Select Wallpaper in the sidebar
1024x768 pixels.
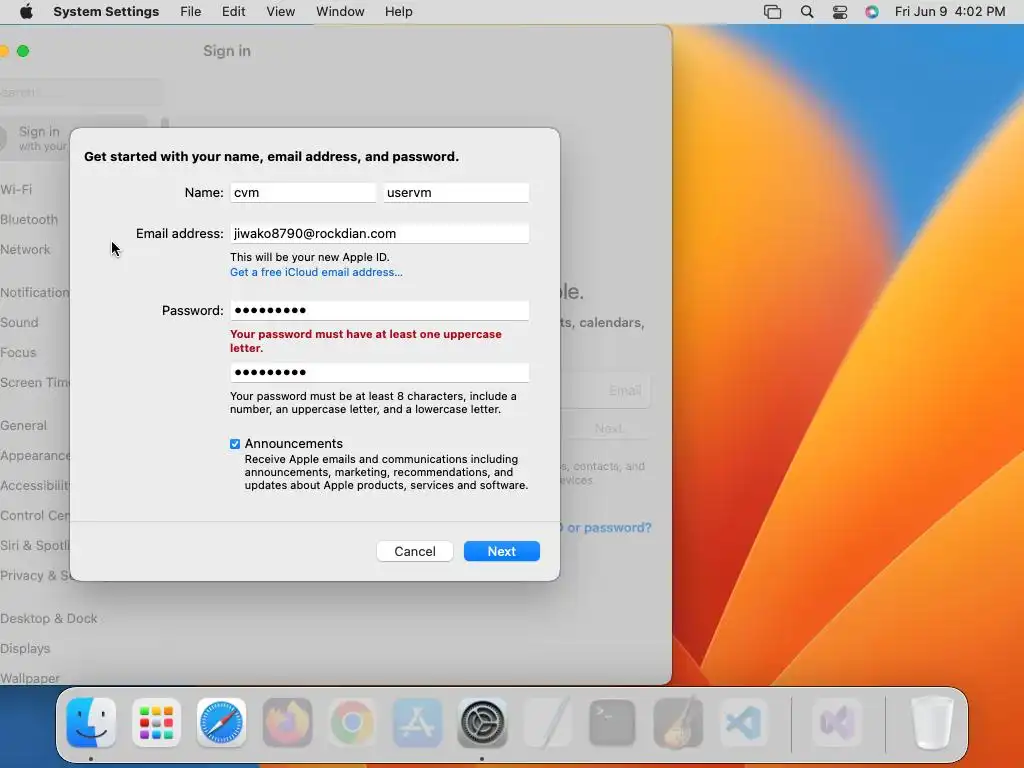click(x=30, y=678)
